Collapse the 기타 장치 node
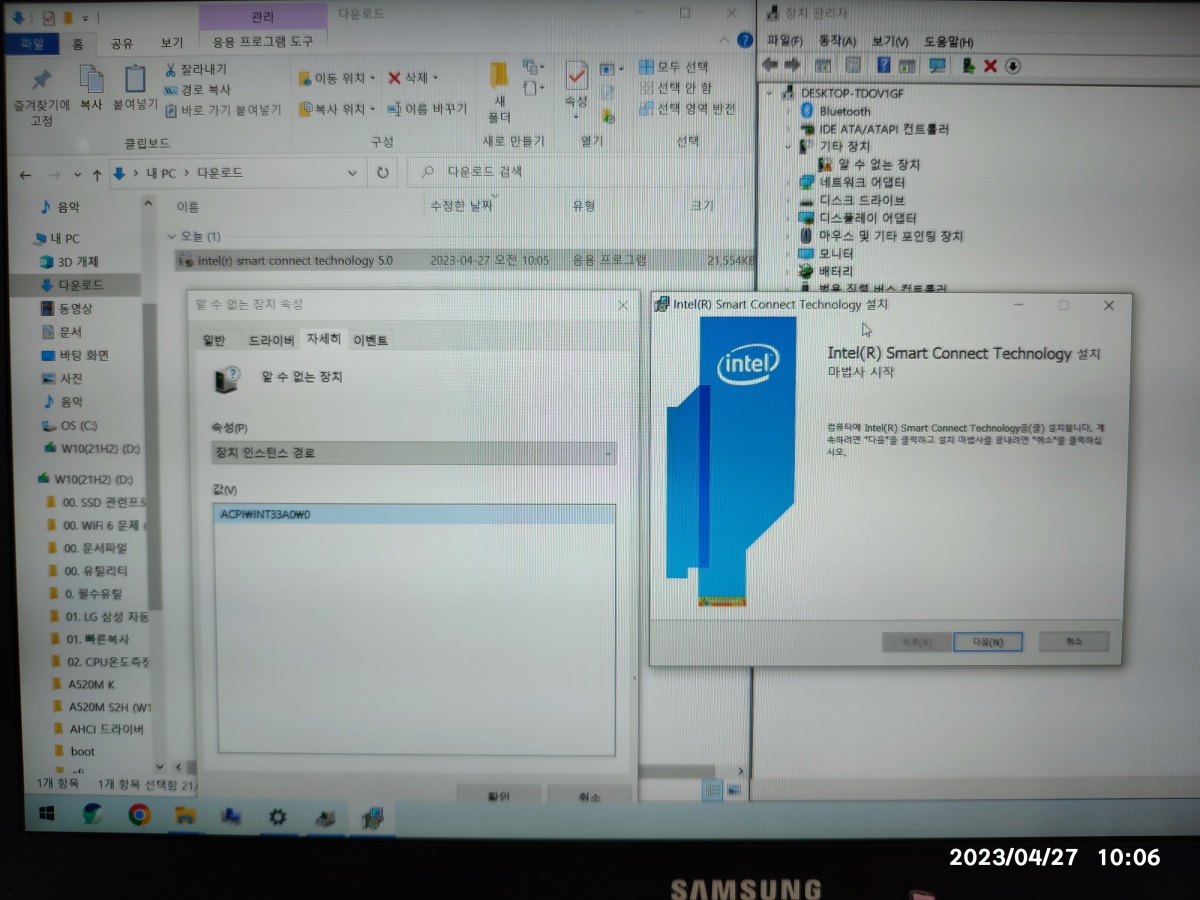This screenshot has width=1200, height=900. (788, 146)
